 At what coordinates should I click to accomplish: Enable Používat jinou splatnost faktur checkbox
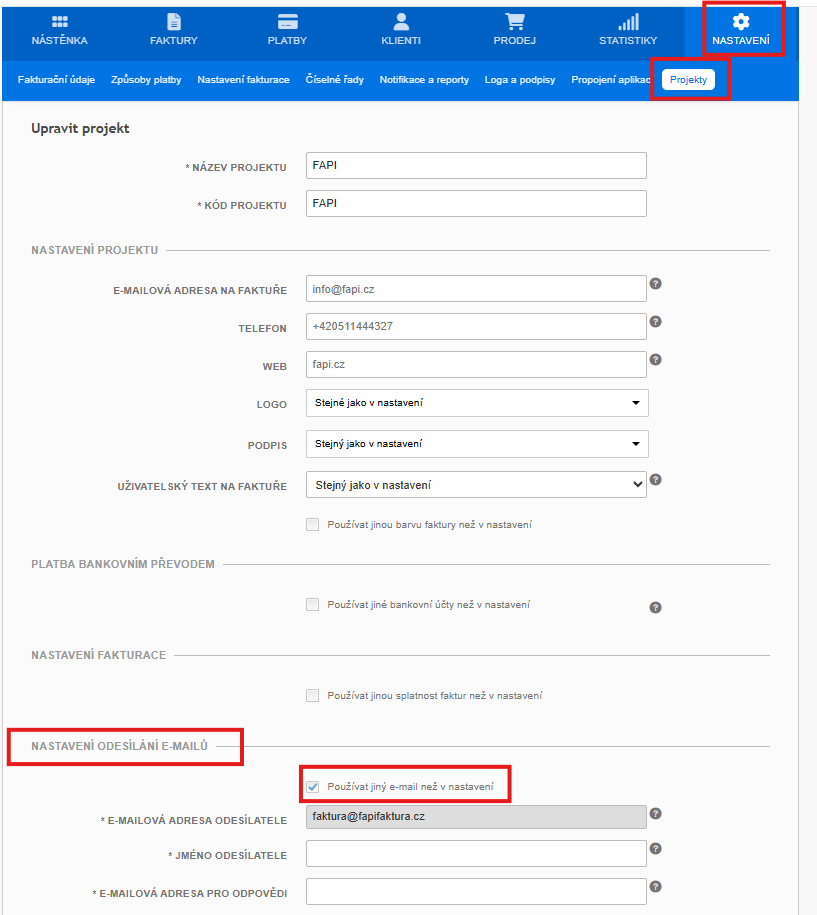pos(313,696)
